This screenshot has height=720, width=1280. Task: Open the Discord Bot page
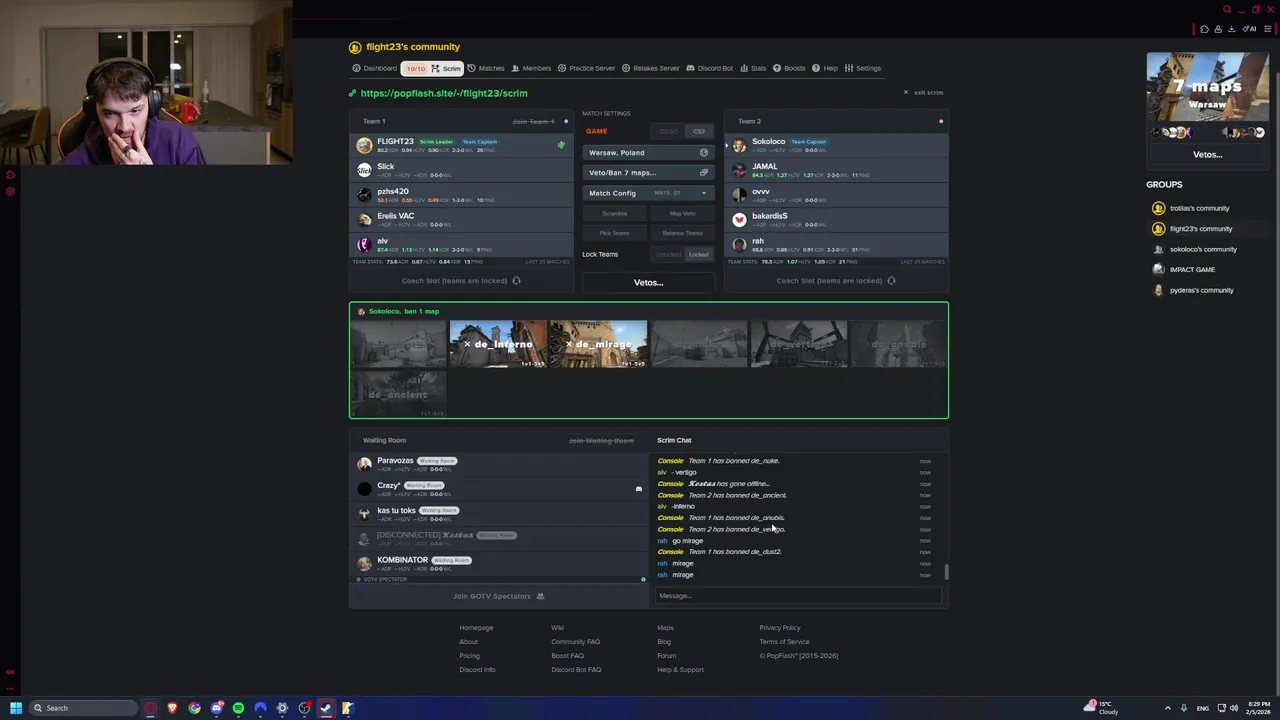point(709,68)
